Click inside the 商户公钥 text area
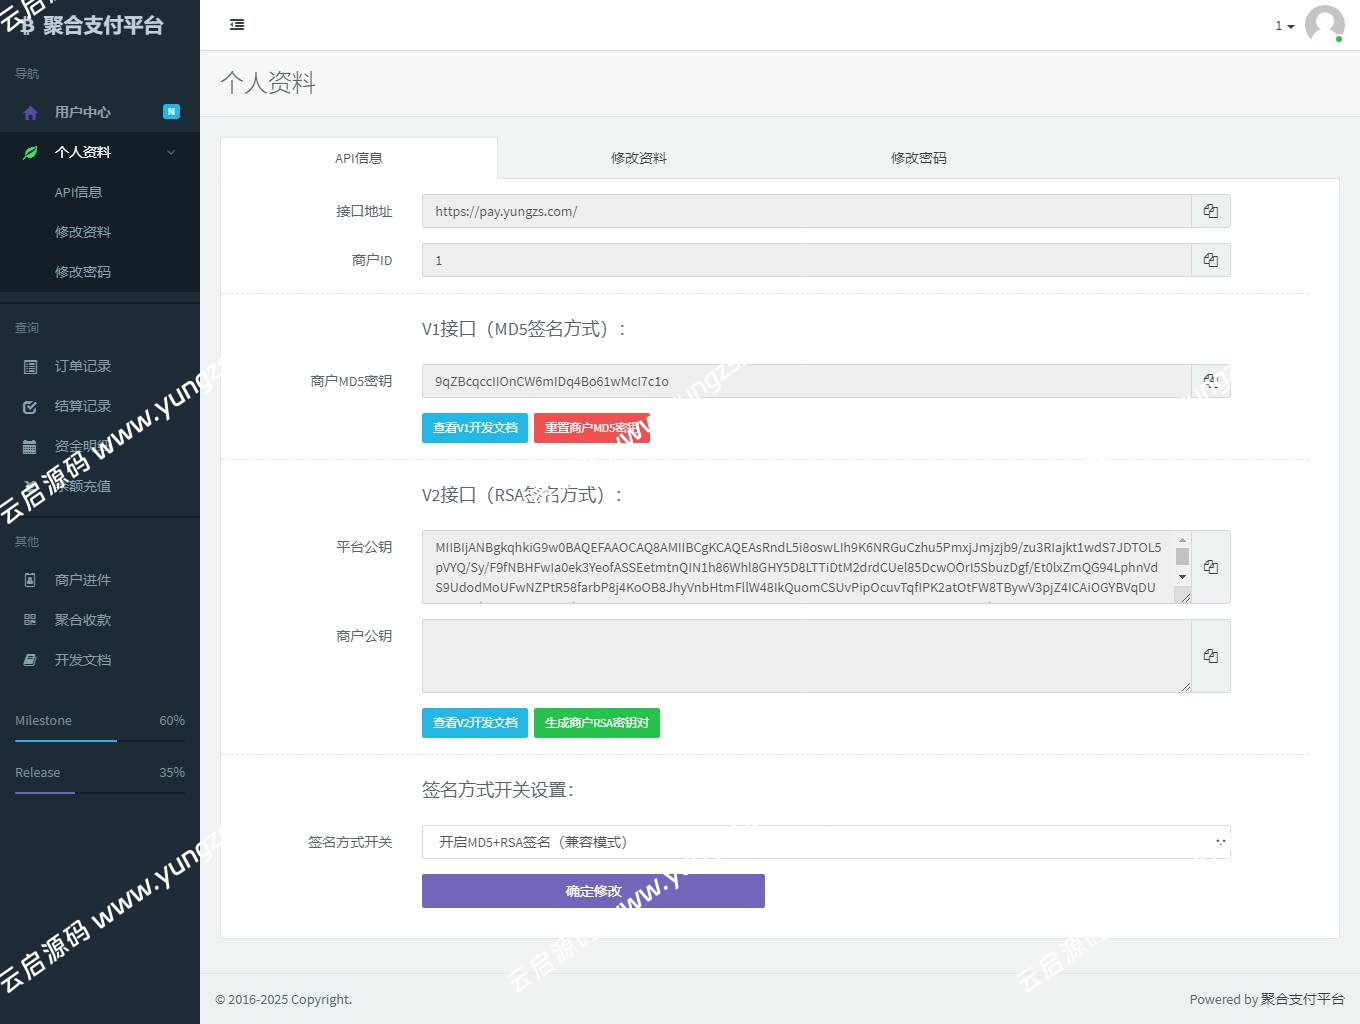Image resolution: width=1360 pixels, height=1024 pixels. point(805,656)
